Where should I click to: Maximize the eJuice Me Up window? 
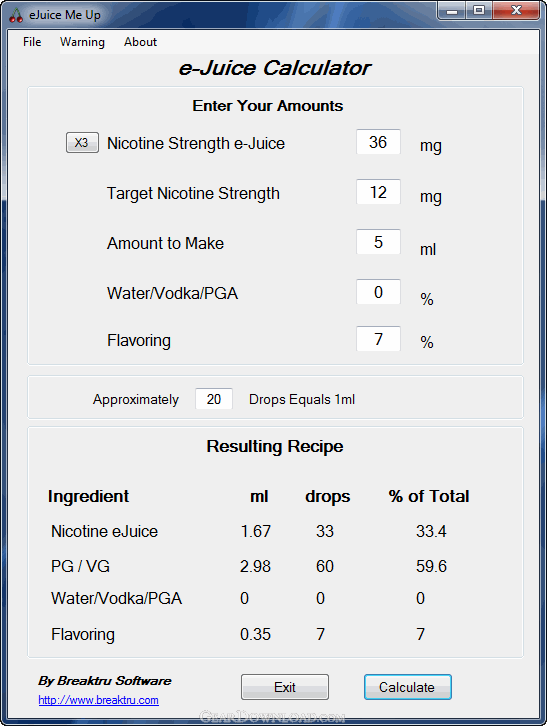tap(479, 11)
